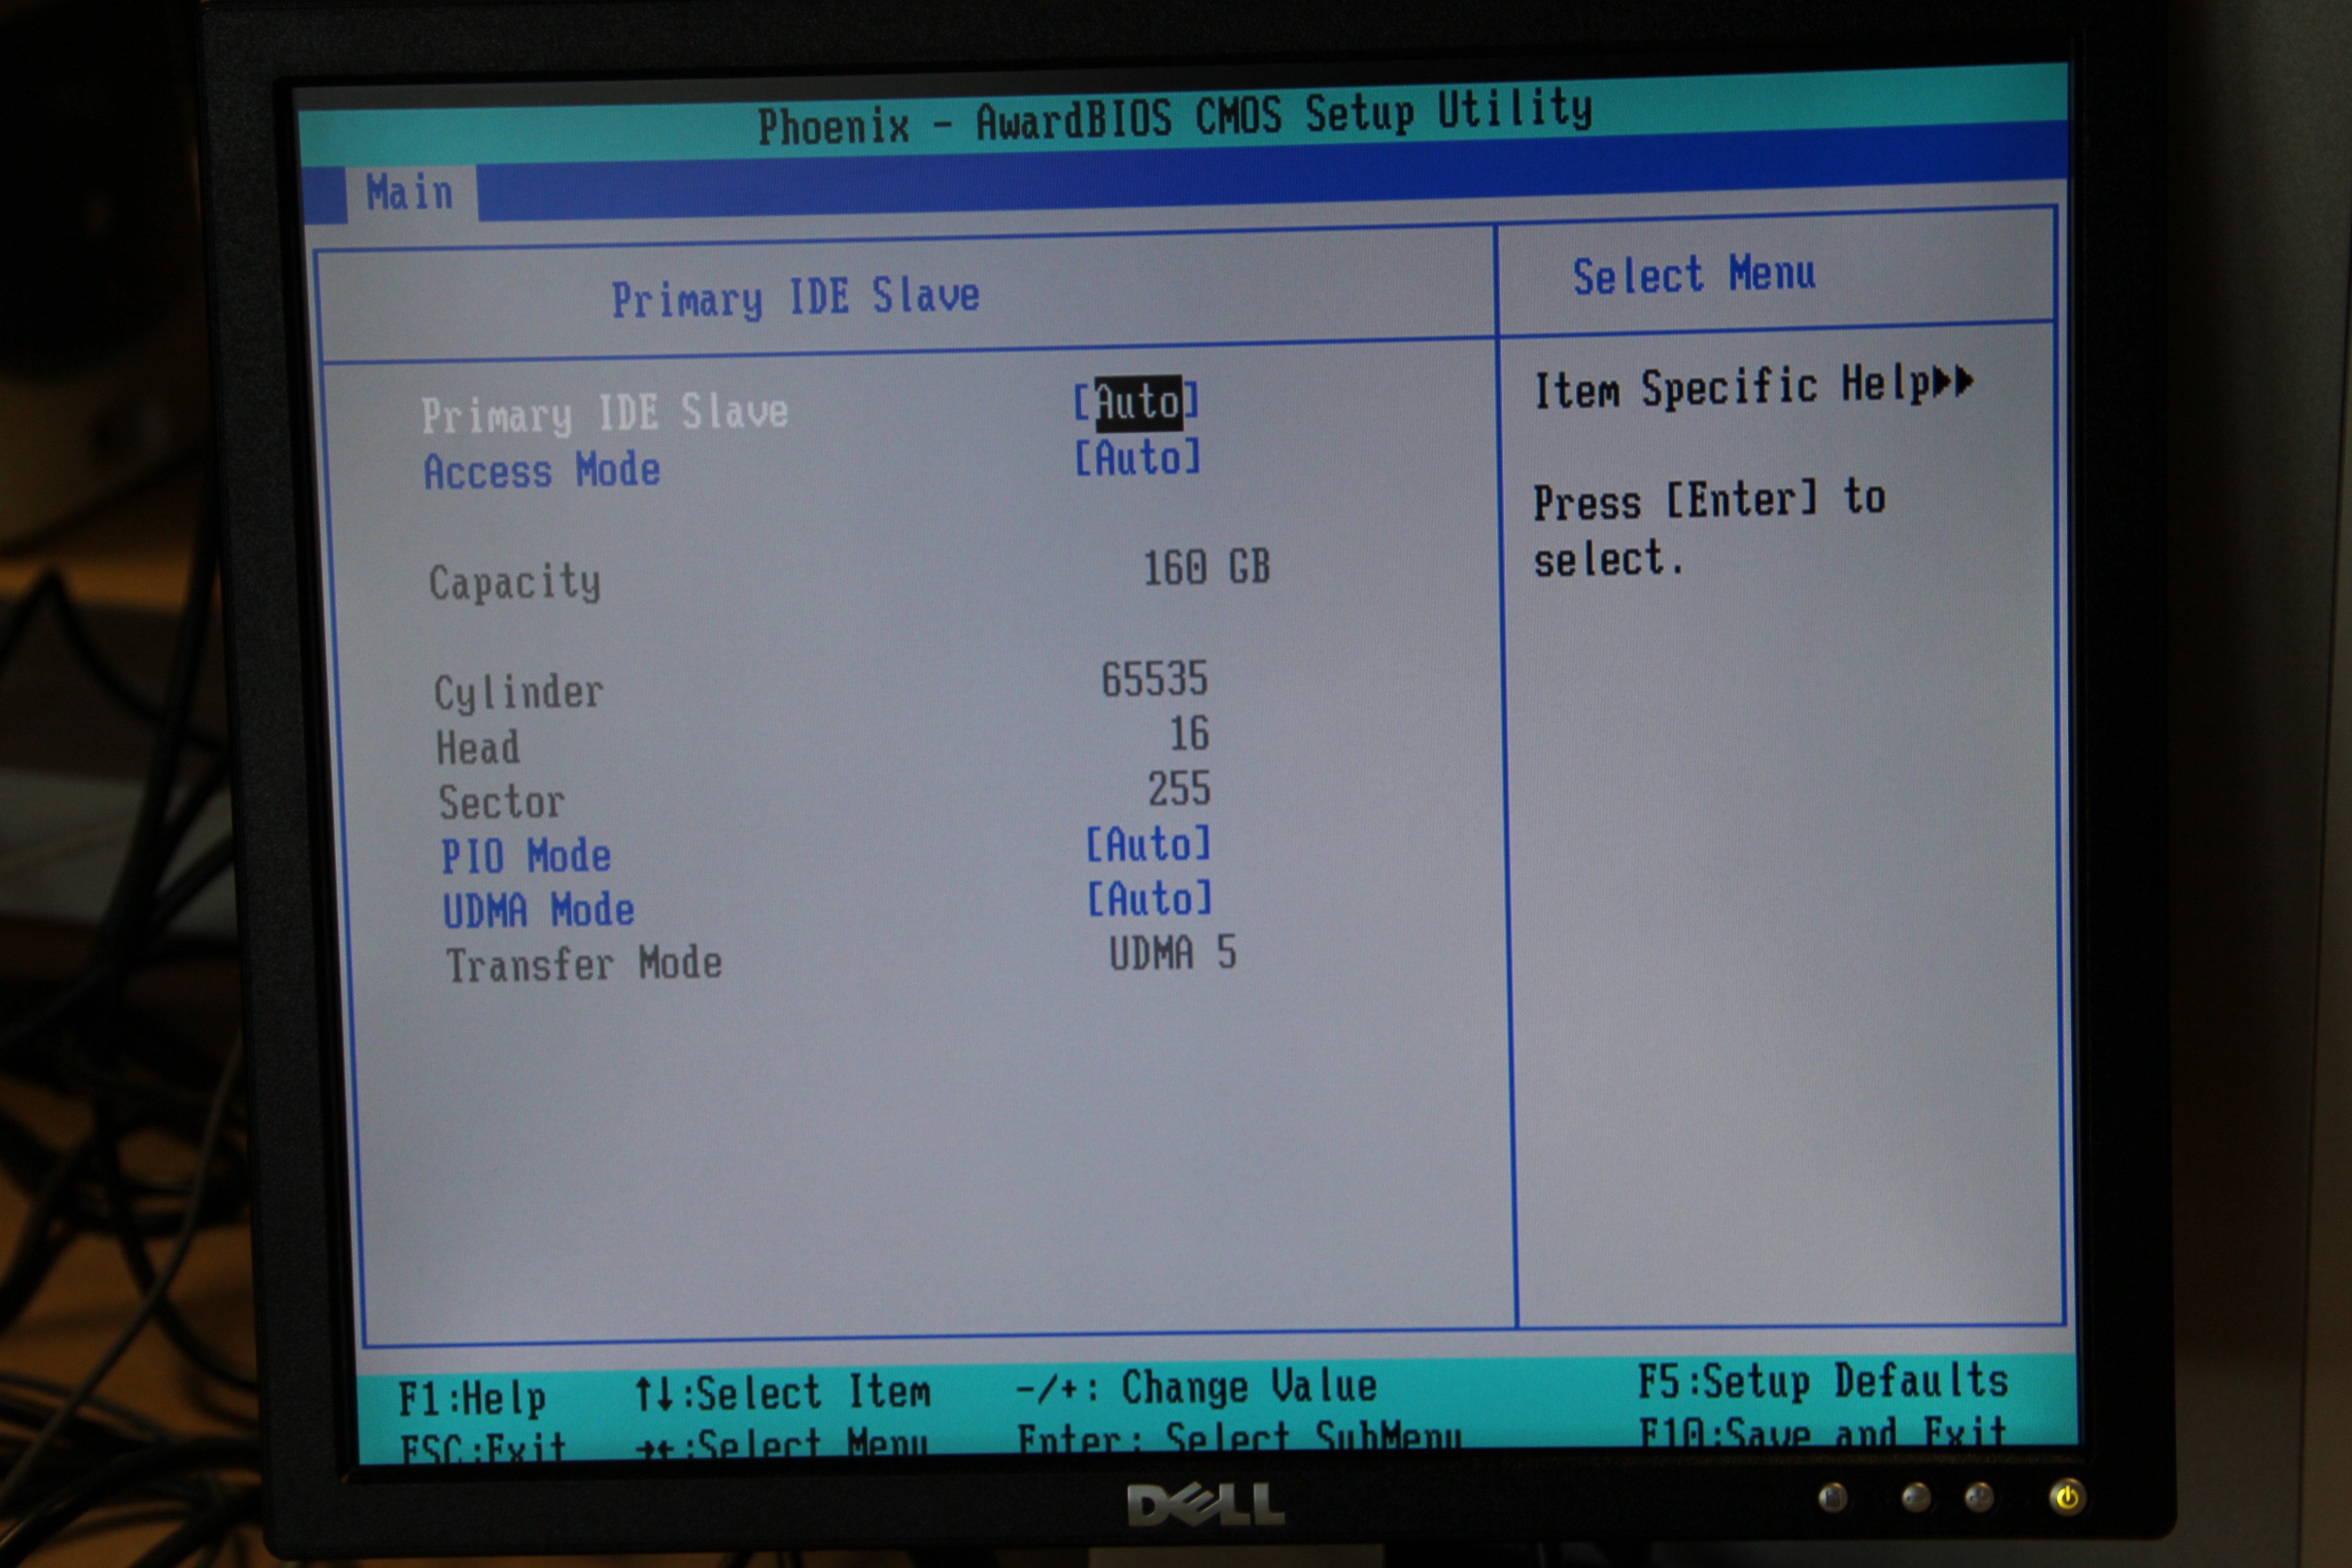The height and width of the screenshot is (1568, 2352).
Task: Change the PIO Mode Auto setting
Action: click(1148, 845)
